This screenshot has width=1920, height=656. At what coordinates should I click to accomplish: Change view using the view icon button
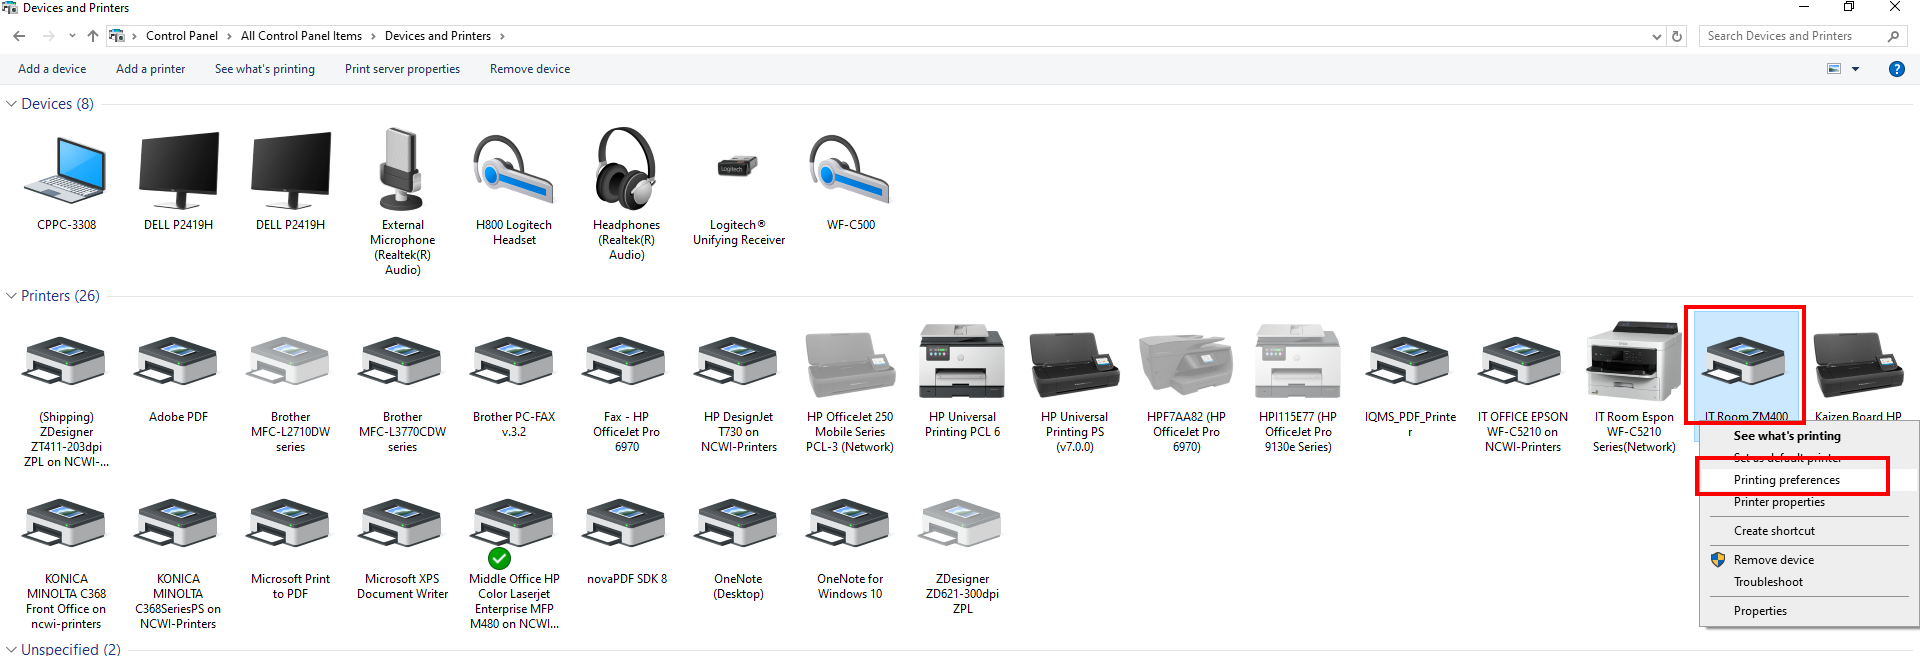(x=1834, y=69)
